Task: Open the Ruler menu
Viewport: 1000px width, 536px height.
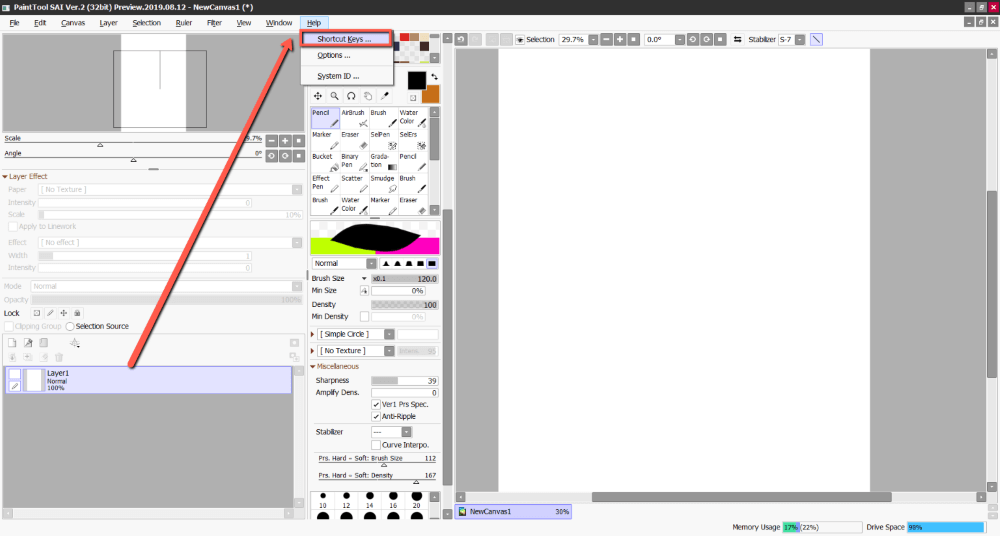Action: click(x=184, y=23)
